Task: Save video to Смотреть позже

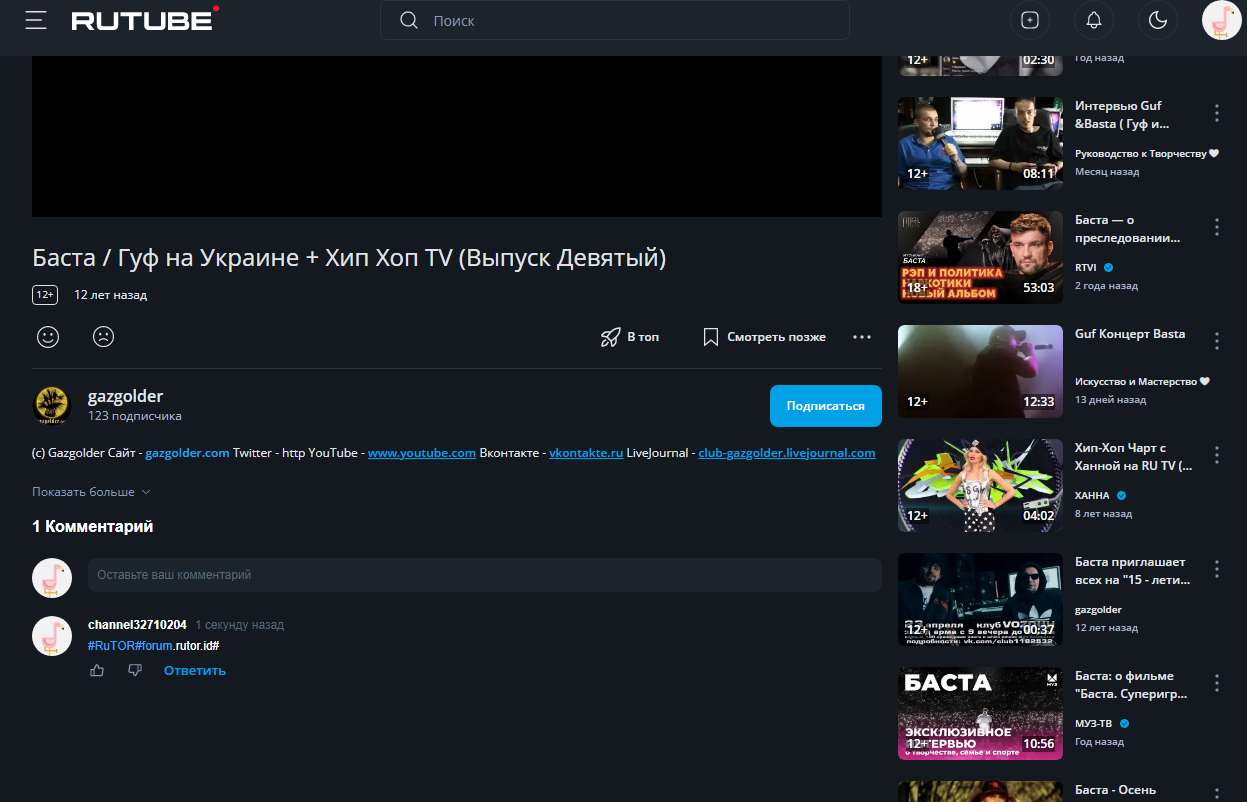Action: click(764, 337)
